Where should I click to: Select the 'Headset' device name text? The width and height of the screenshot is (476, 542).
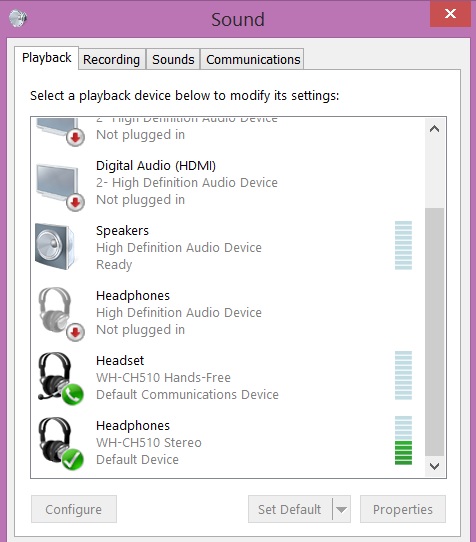tap(120, 361)
